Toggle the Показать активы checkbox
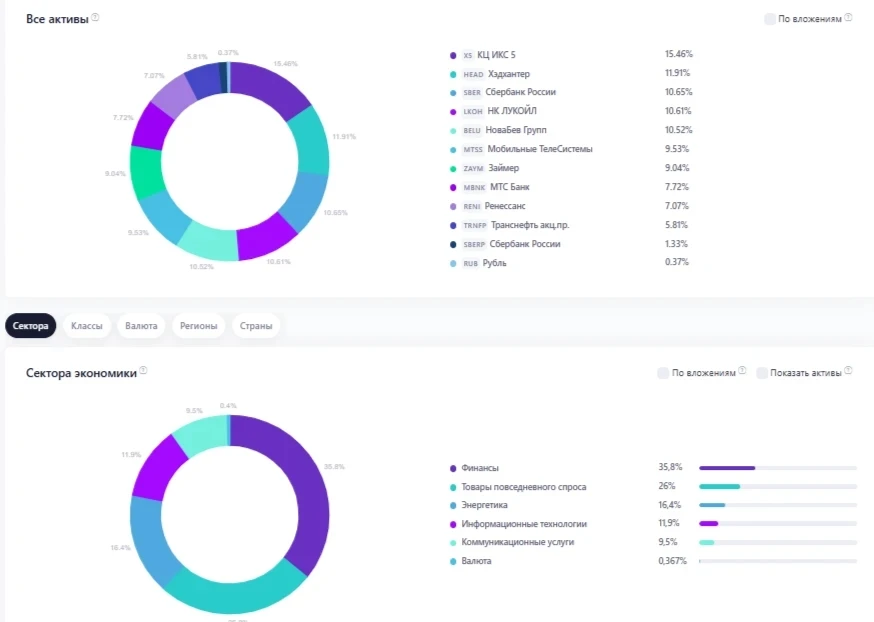 click(x=761, y=373)
